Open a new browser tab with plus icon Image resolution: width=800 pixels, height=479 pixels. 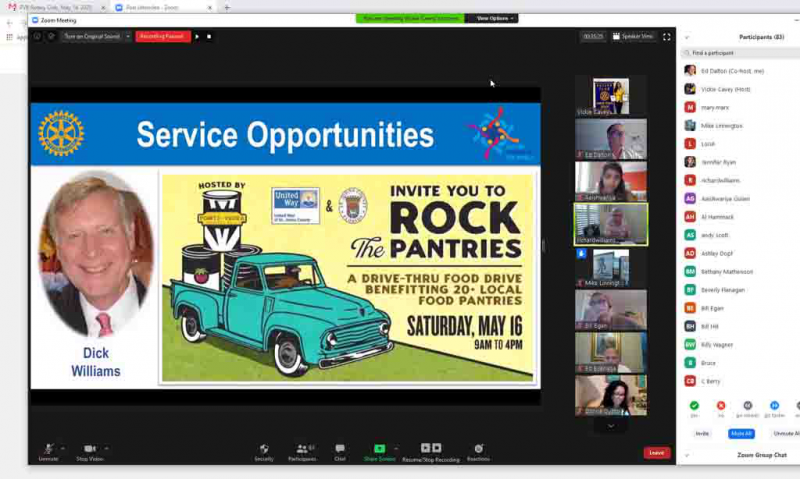click(x=227, y=8)
